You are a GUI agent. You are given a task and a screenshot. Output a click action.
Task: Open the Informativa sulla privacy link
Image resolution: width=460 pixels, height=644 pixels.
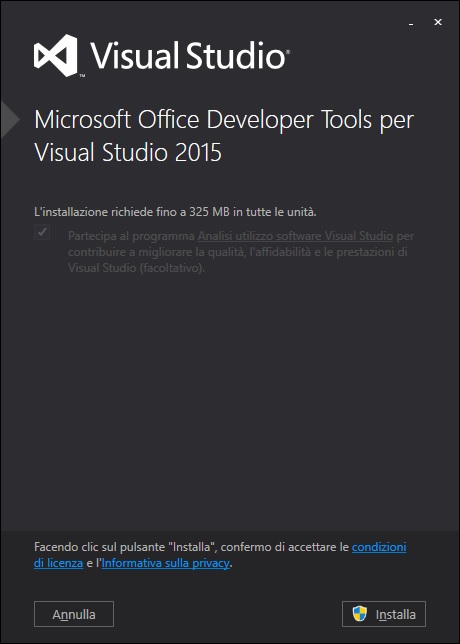pos(166,563)
